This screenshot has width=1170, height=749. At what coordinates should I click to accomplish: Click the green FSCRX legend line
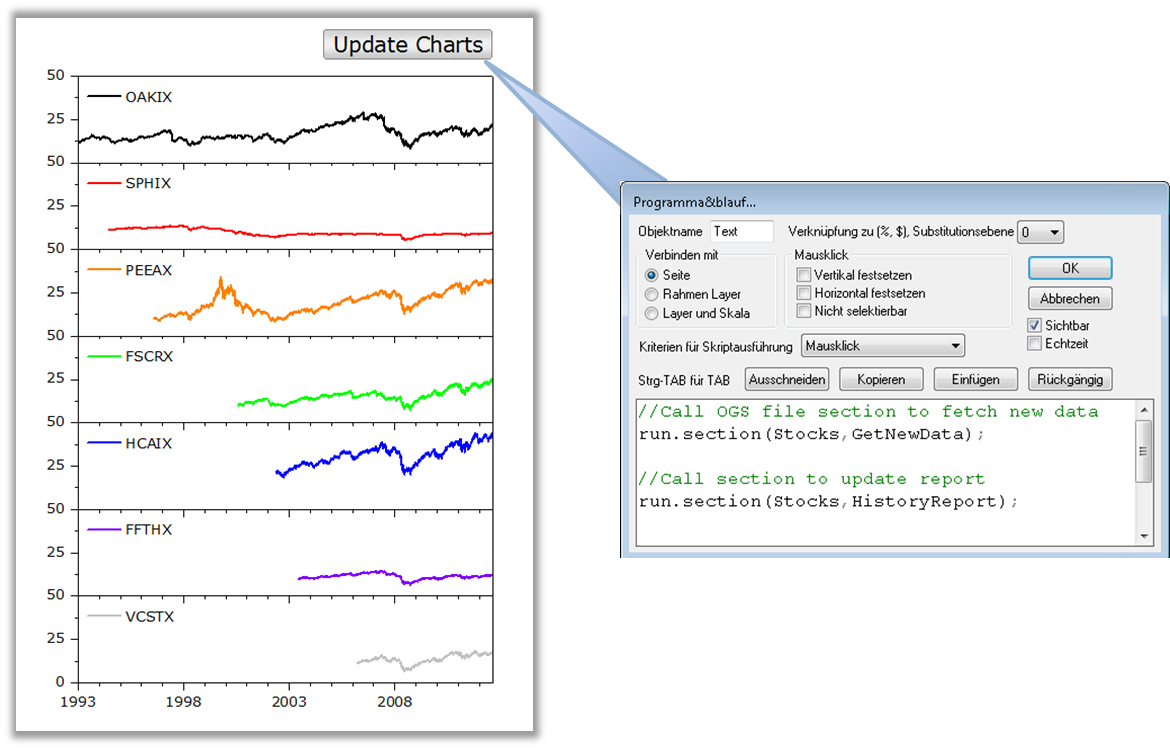[x=104, y=356]
